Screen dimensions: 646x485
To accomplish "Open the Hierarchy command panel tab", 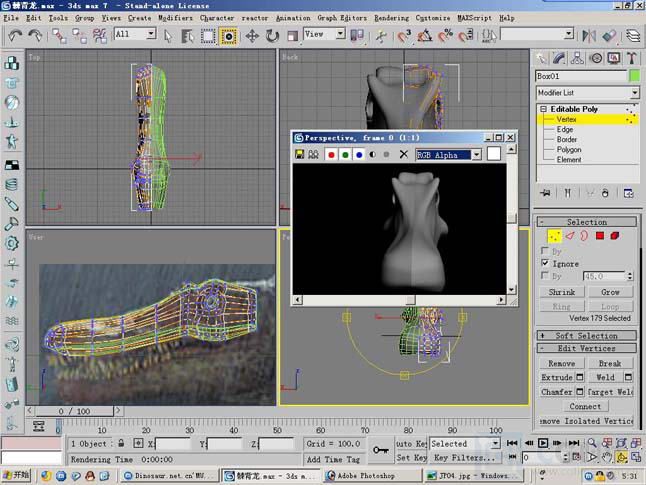I will (x=577, y=58).
